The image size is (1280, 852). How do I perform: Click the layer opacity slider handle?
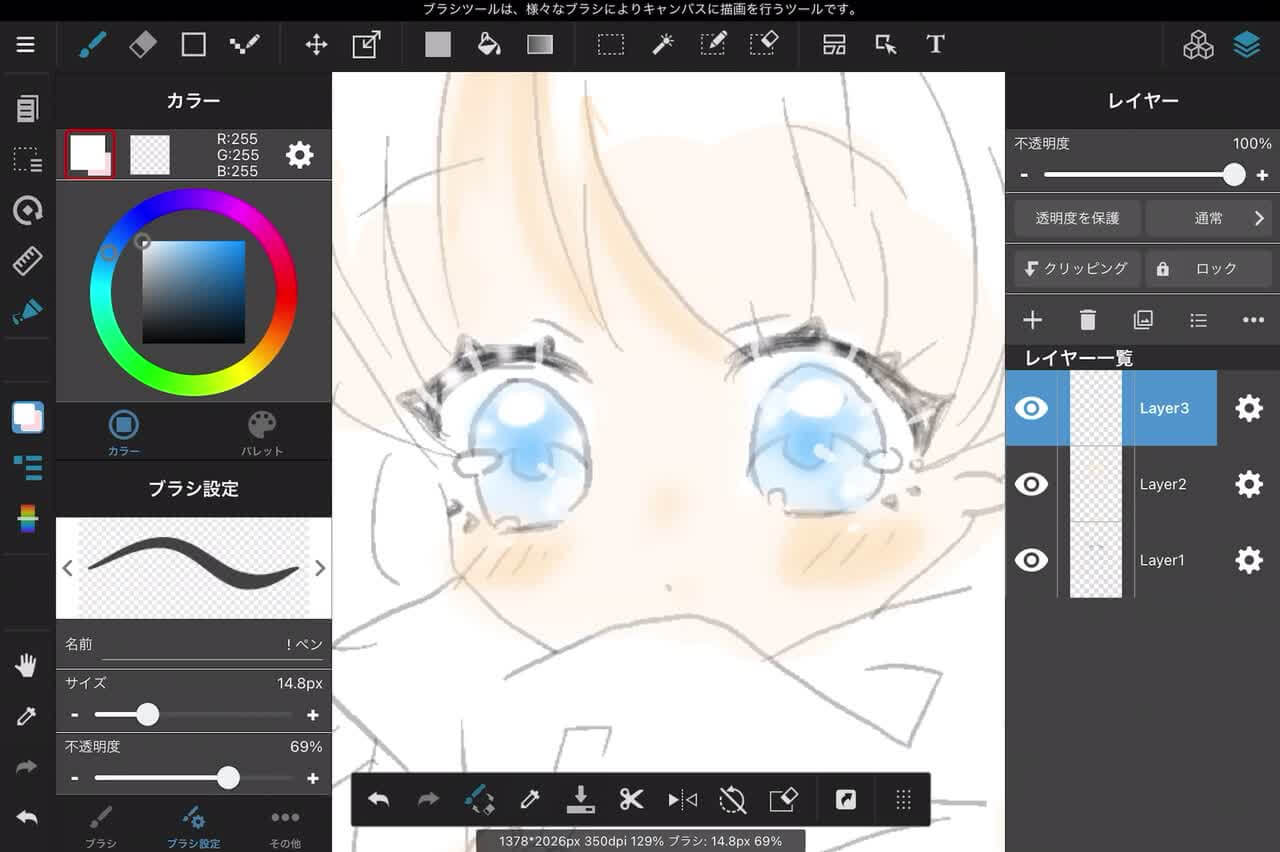coord(1234,175)
